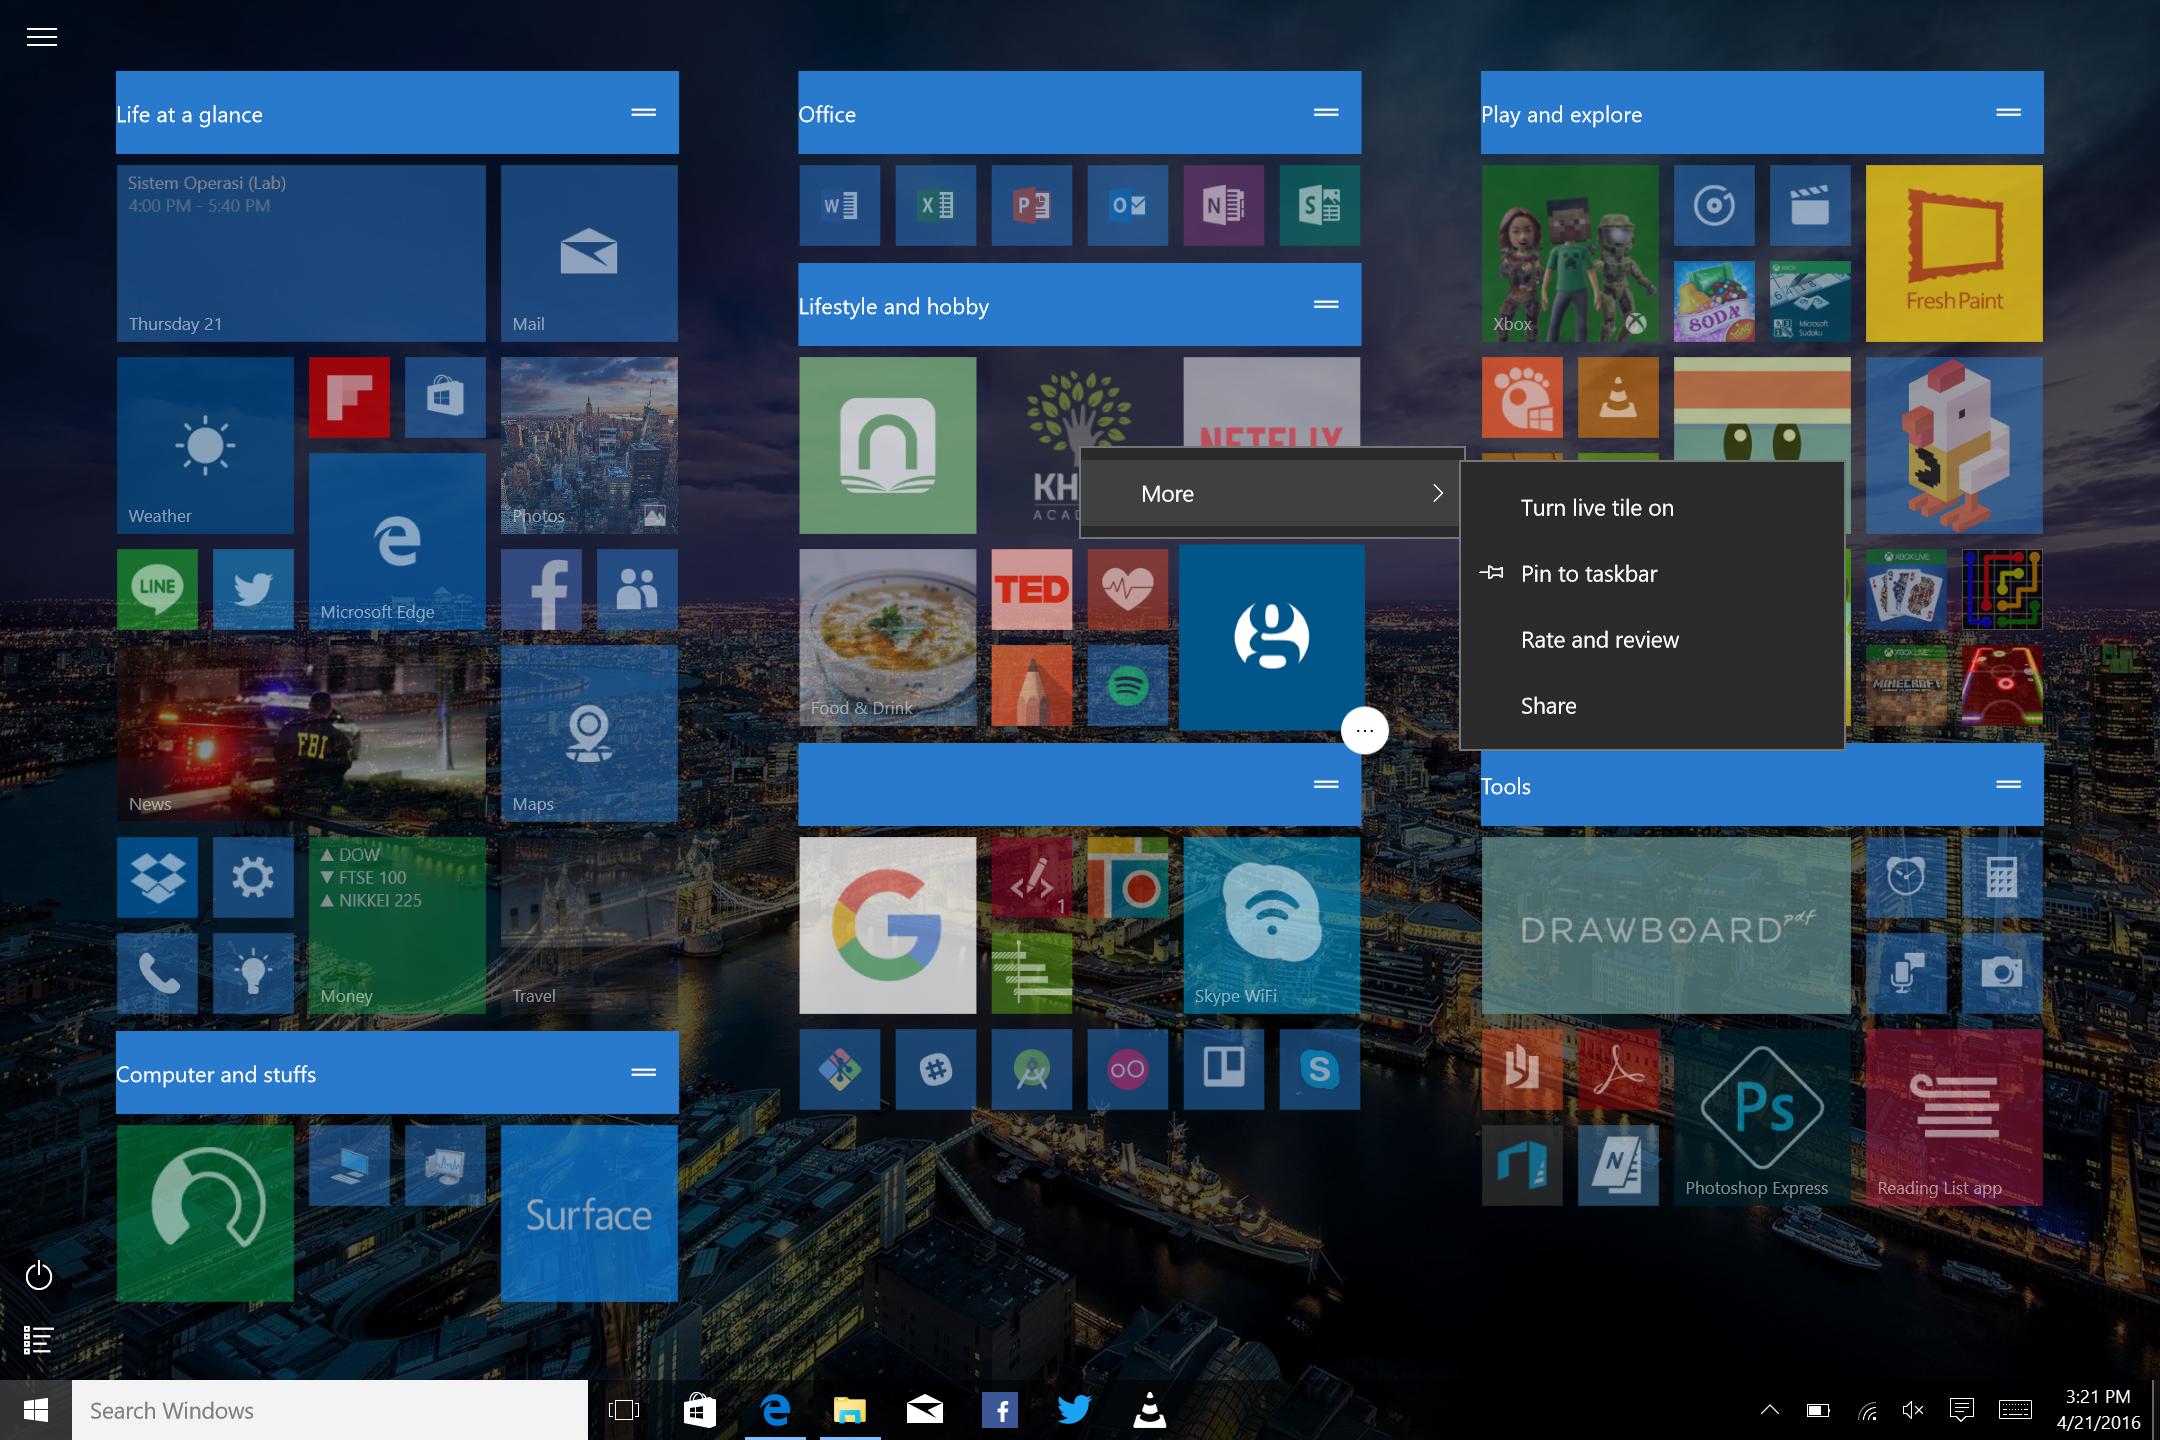Open the Microsoft Edge tile

(397, 541)
